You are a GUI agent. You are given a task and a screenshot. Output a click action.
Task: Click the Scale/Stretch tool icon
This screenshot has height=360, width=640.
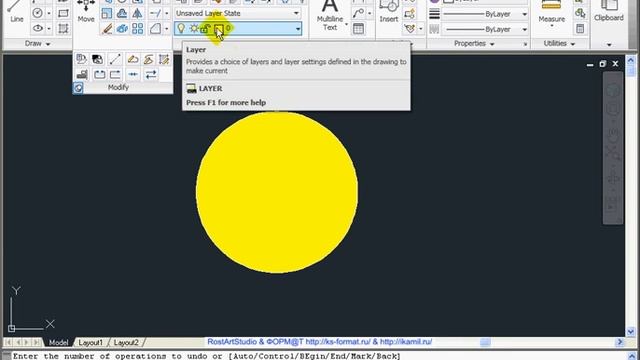pyautogui.click(x=107, y=13)
